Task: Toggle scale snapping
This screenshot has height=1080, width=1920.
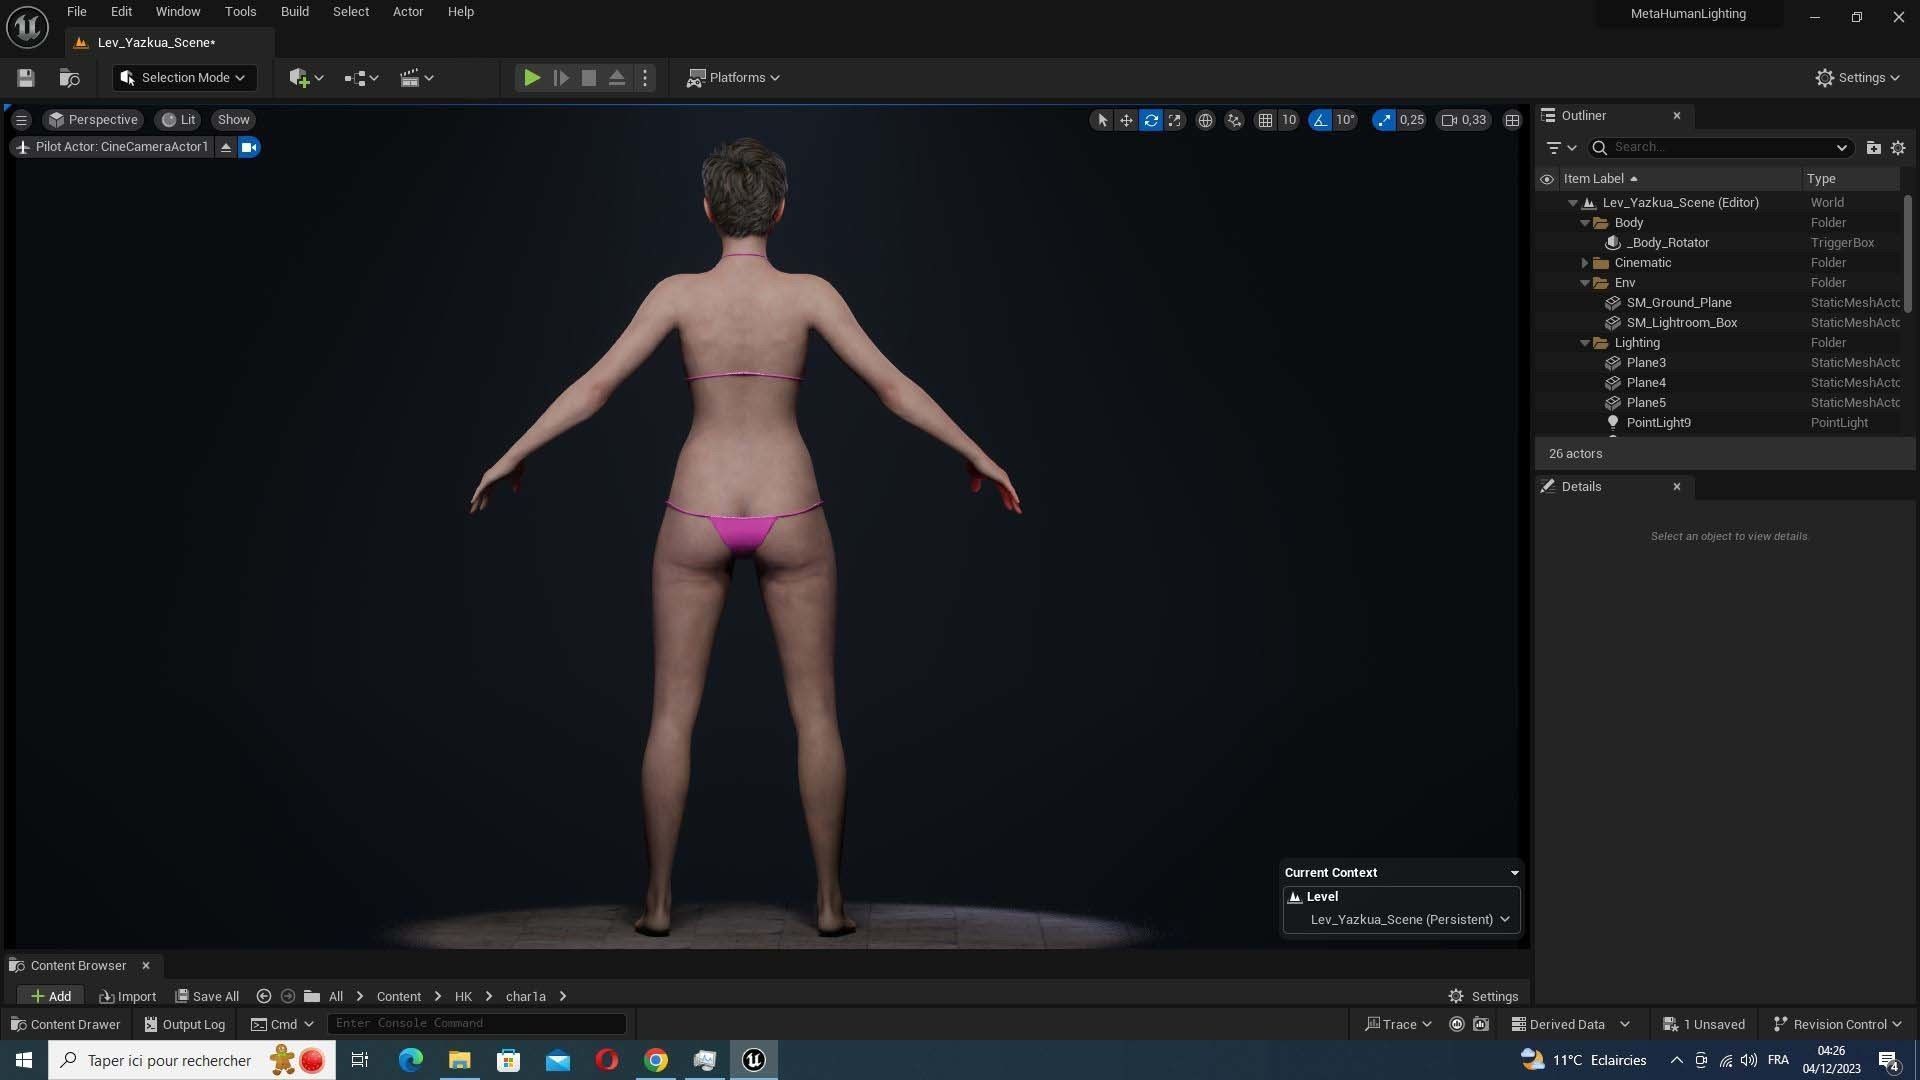Action: coord(1384,120)
